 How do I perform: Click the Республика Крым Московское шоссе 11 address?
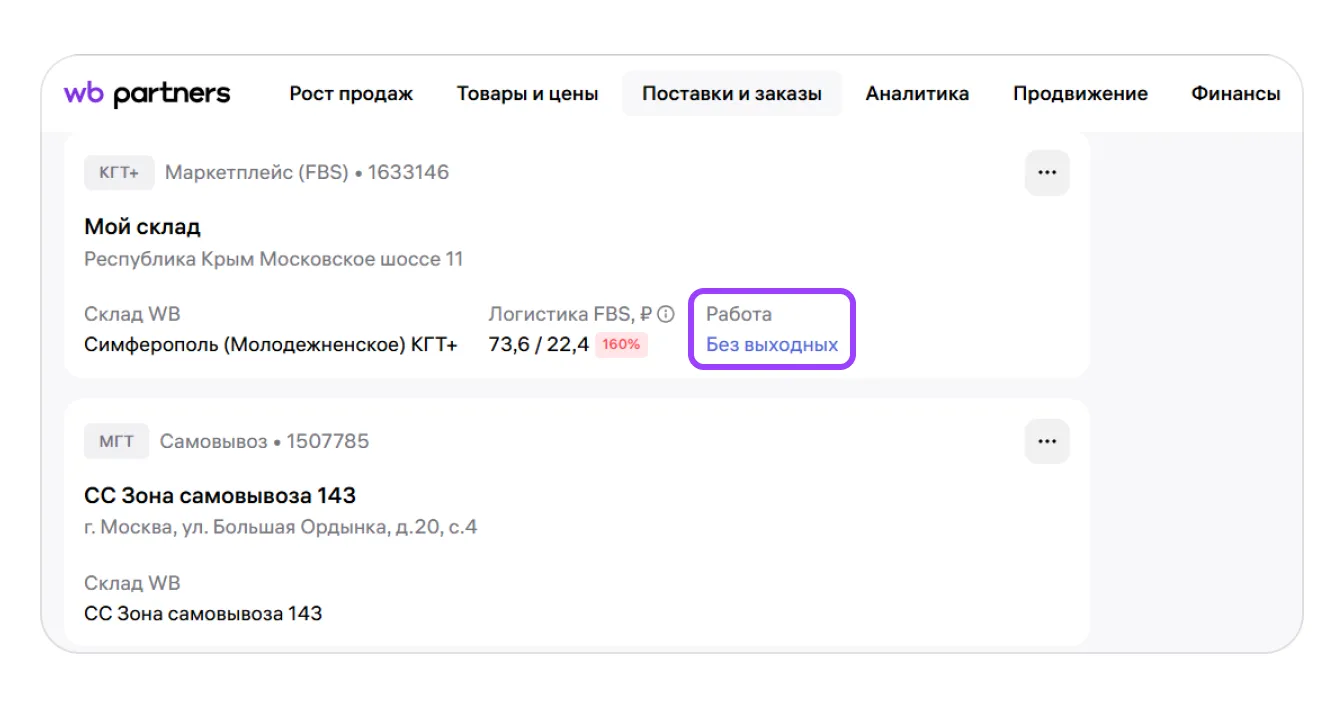pos(273,259)
